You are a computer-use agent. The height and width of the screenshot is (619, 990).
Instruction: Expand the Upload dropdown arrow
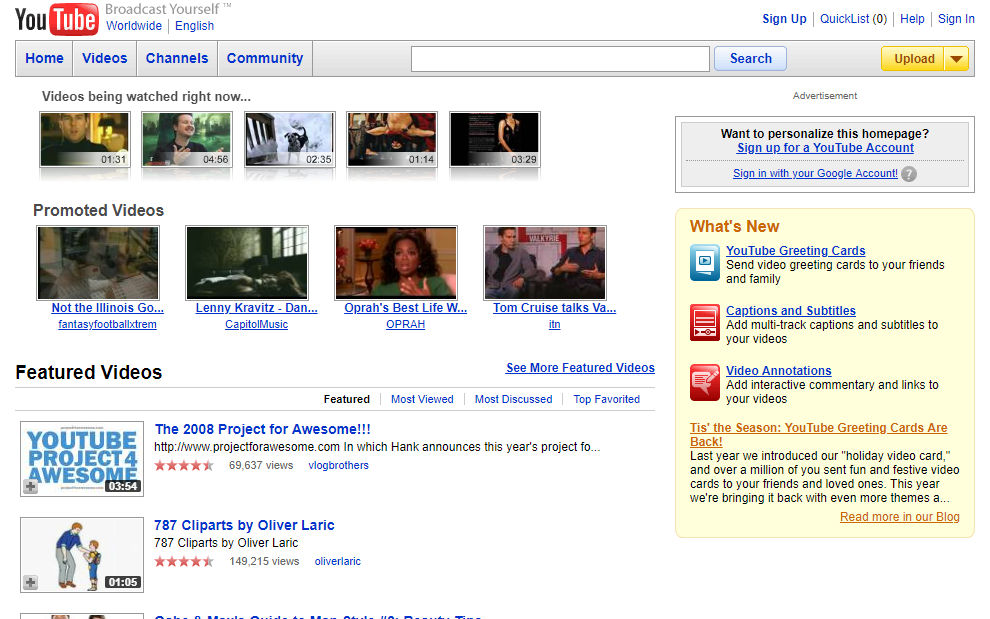point(957,59)
